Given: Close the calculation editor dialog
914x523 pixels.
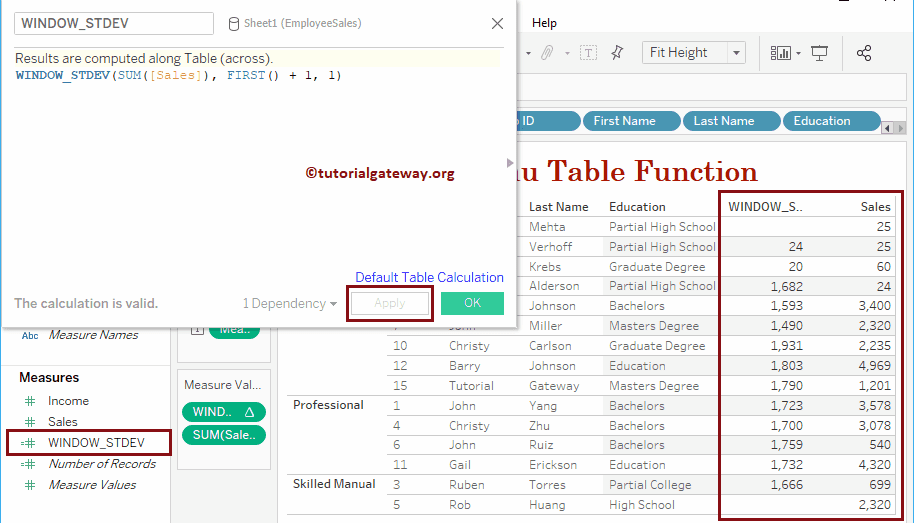Looking at the screenshot, I should [x=497, y=23].
